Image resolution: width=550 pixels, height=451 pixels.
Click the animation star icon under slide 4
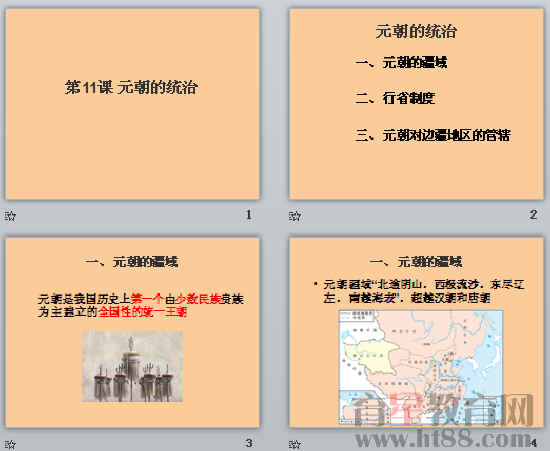point(295,445)
